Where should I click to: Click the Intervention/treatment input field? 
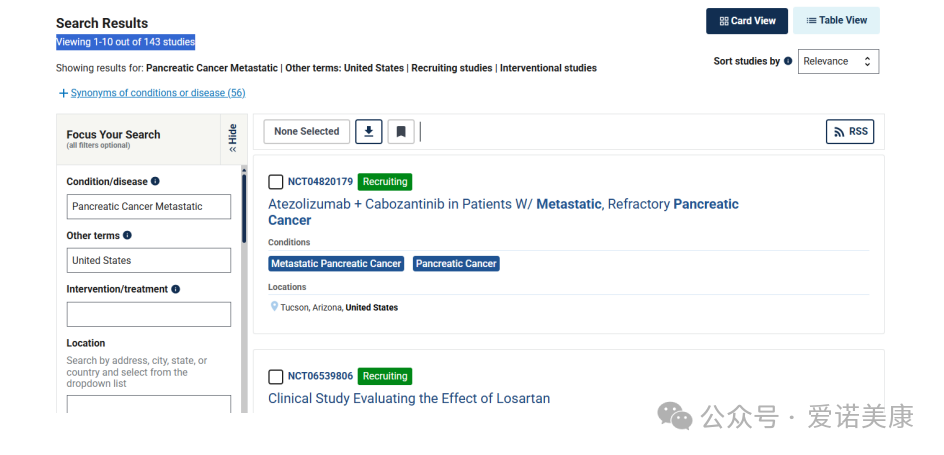tap(149, 314)
